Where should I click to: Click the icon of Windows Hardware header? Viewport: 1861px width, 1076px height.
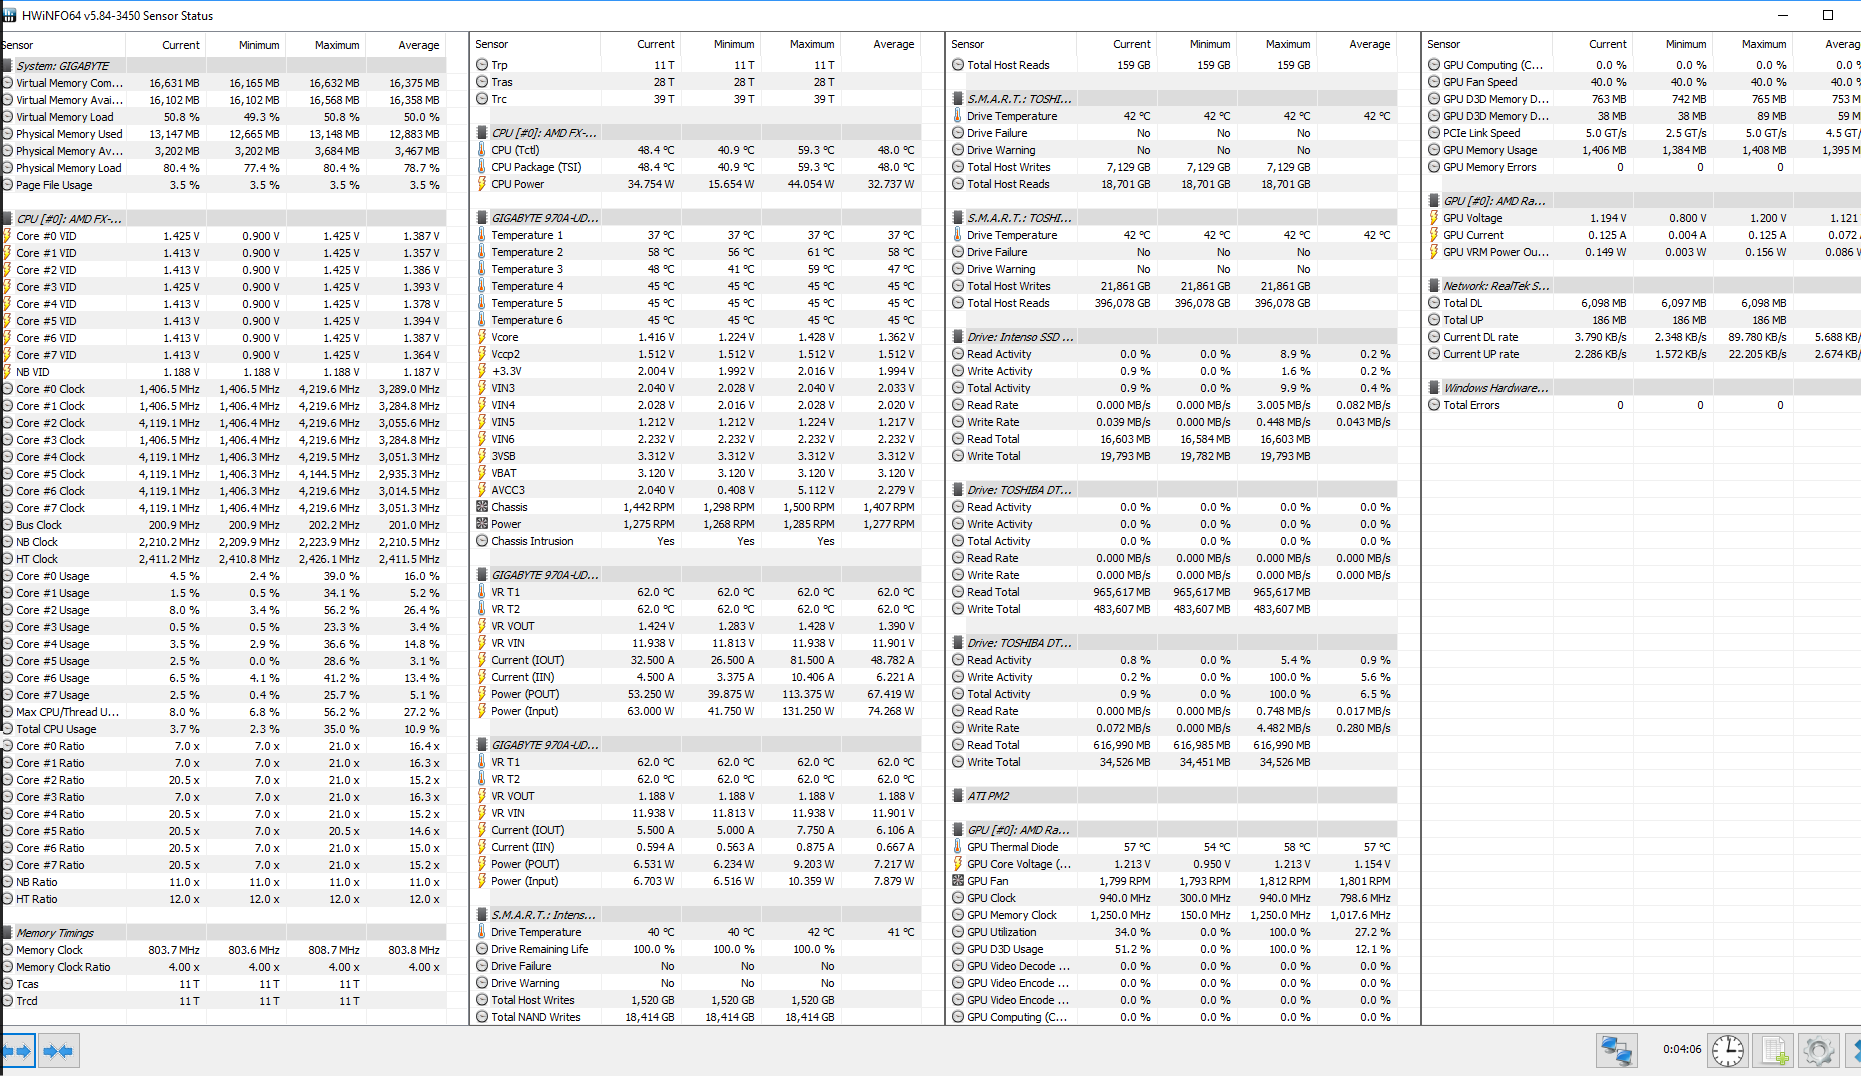[x=1433, y=388]
